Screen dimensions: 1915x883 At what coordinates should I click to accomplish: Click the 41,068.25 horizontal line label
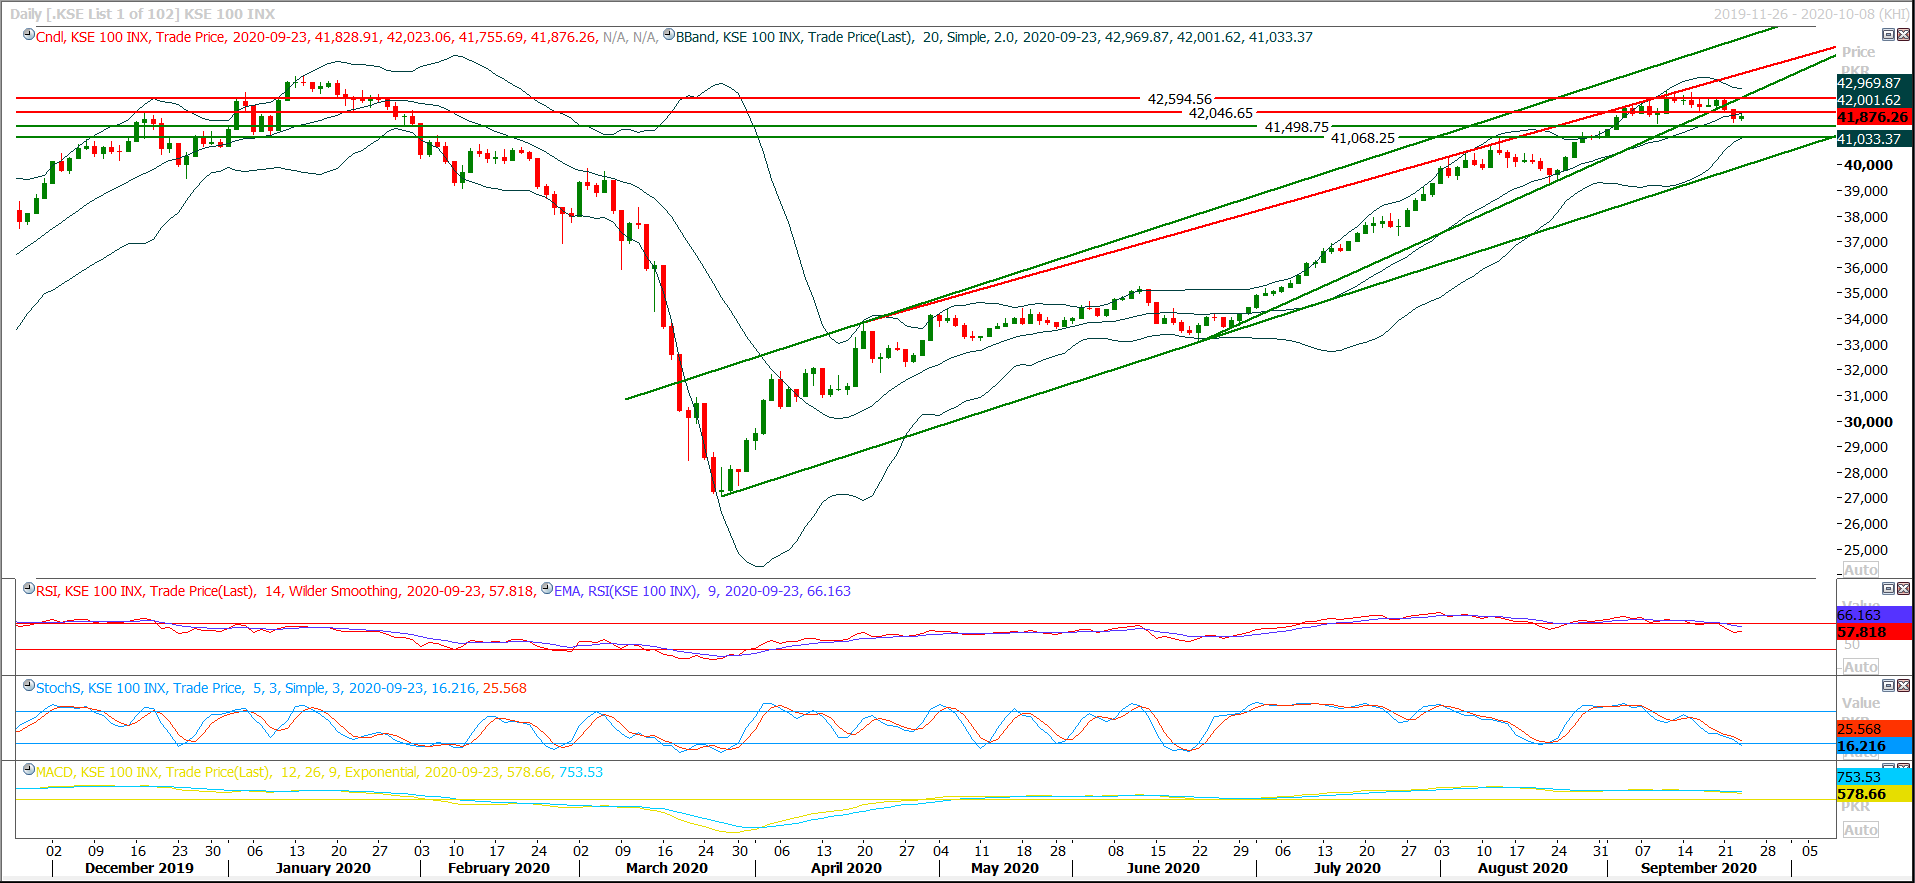tap(1362, 138)
